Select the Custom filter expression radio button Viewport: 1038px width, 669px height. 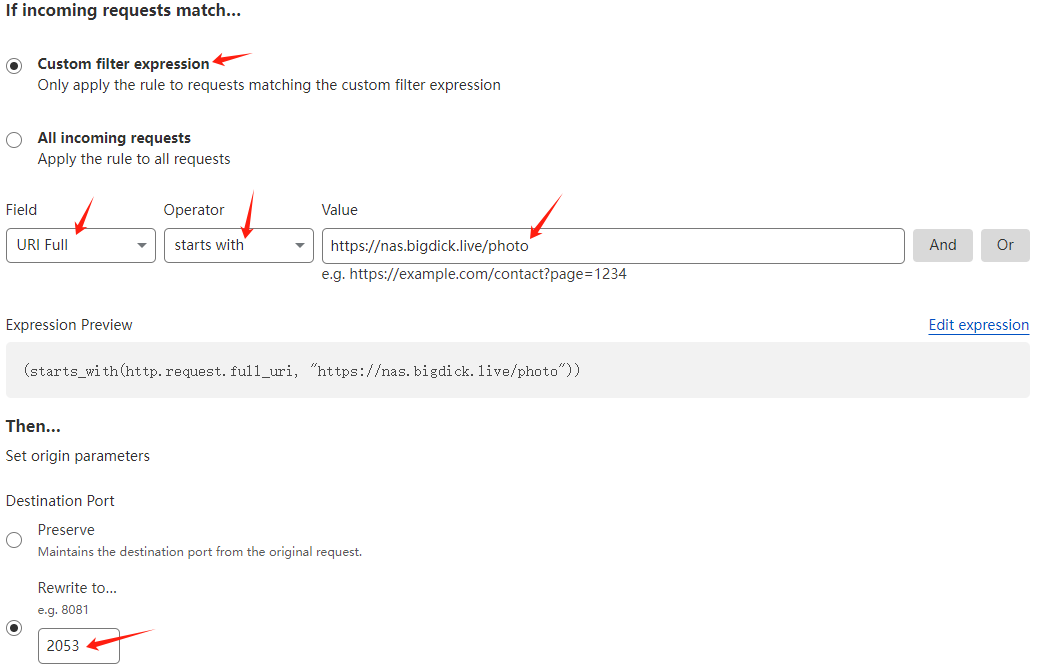14,65
